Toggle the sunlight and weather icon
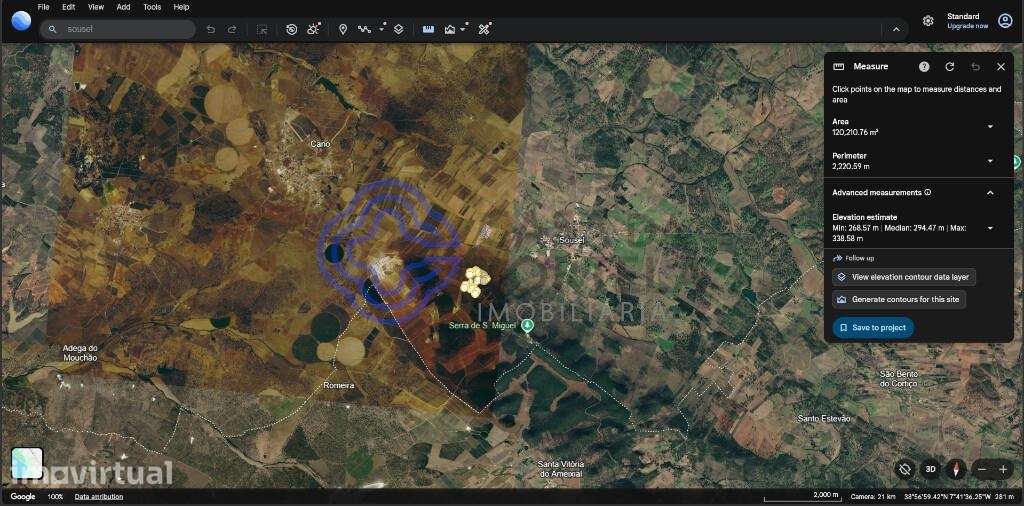Image resolution: width=1024 pixels, height=506 pixels. point(314,29)
